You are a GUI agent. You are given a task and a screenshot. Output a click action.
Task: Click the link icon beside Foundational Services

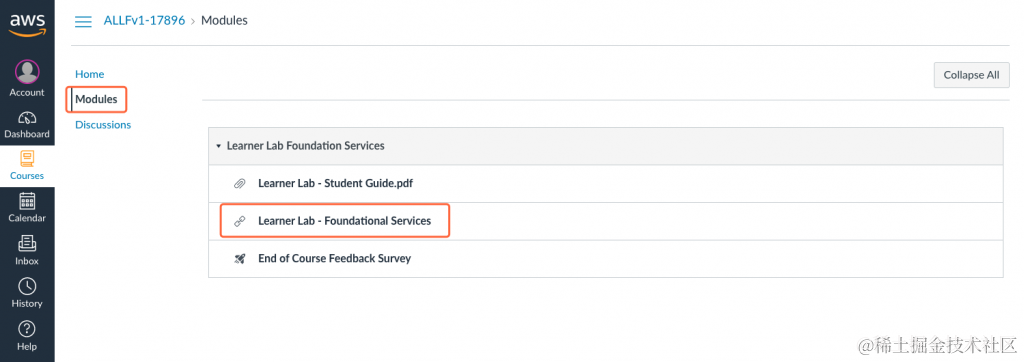click(240, 222)
